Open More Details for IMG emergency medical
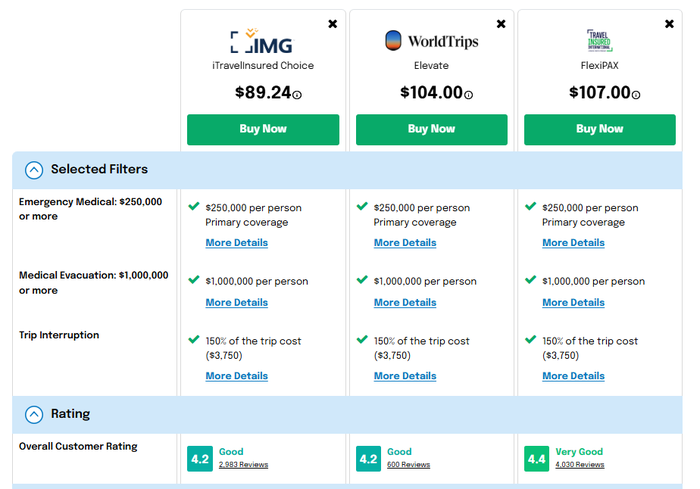The height and width of the screenshot is (489, 700). click(237, 242)
